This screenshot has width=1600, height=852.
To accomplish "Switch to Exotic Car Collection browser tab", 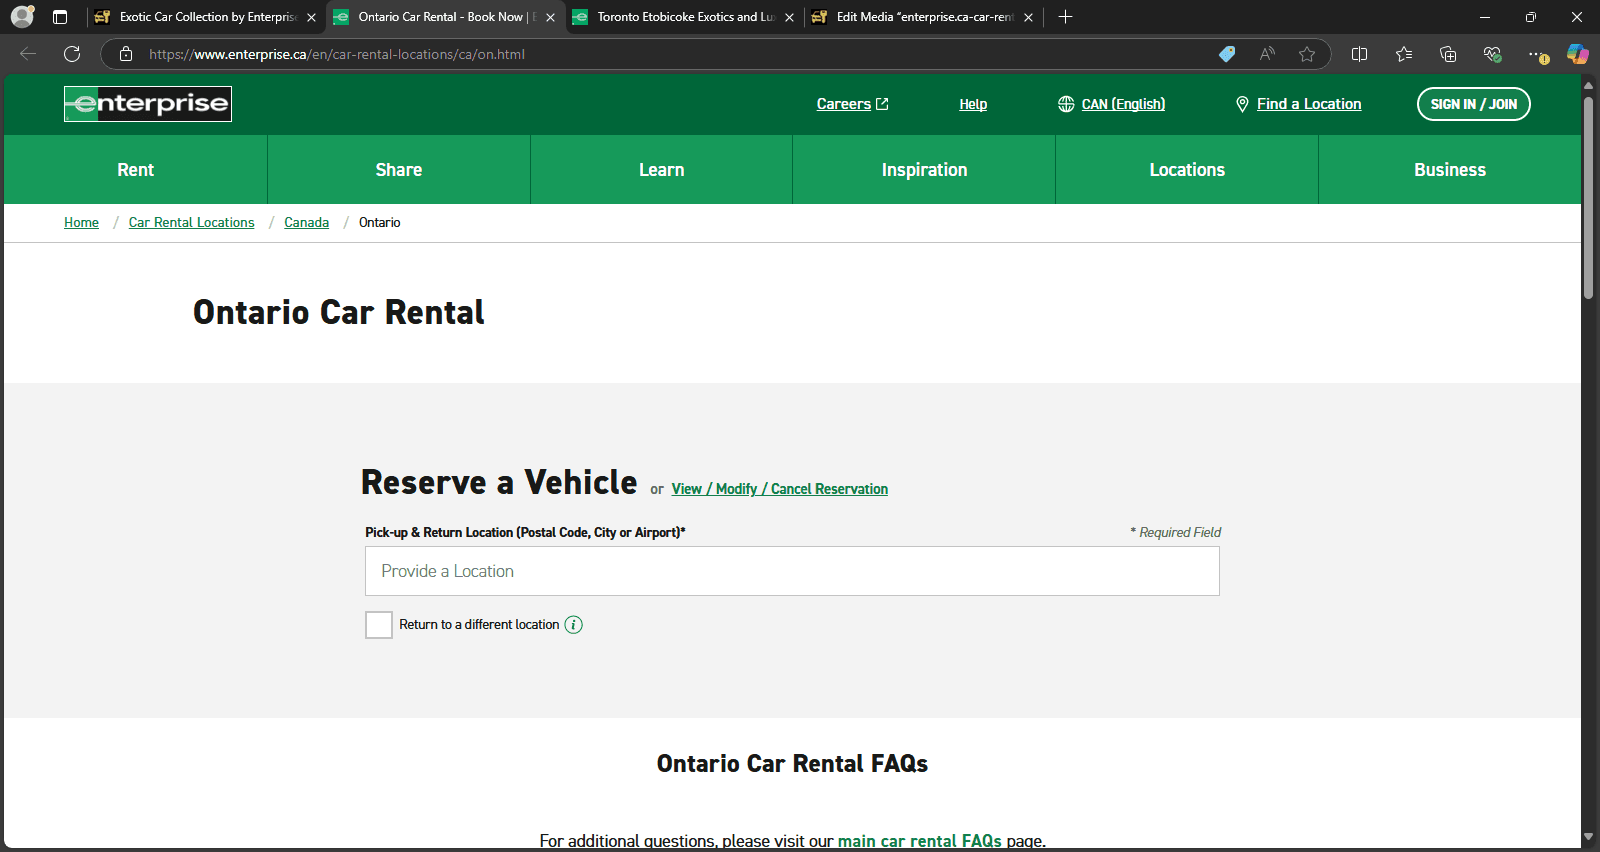I will [207, 17].
